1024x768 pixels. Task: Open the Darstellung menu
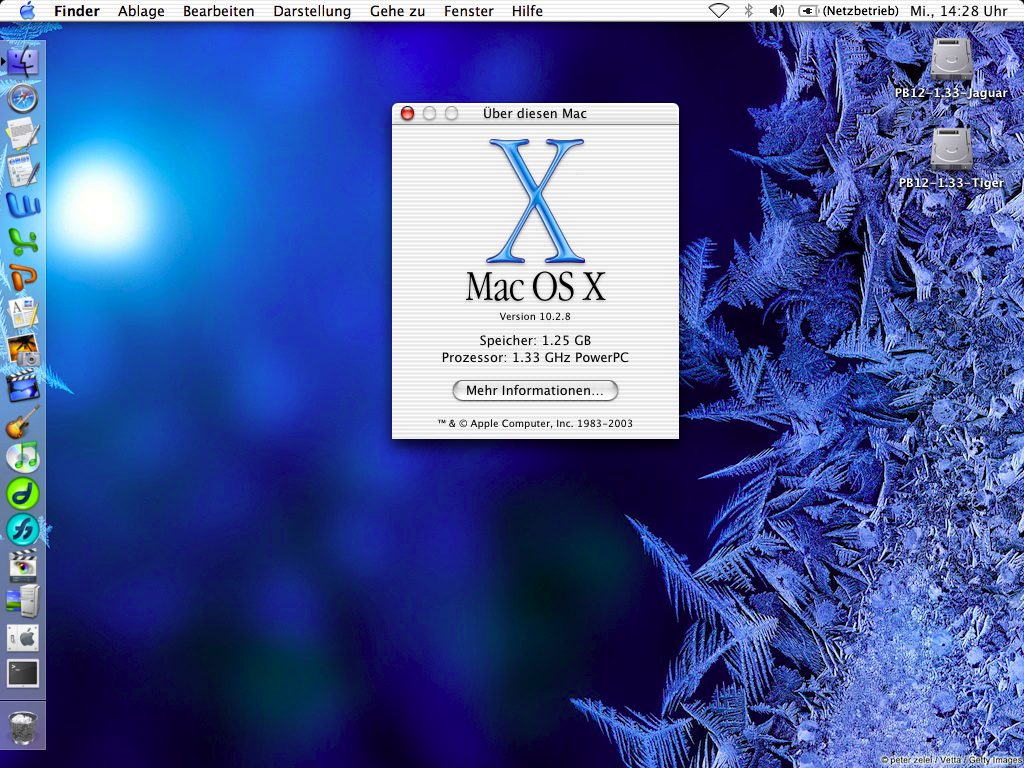[x=312, y=11]
